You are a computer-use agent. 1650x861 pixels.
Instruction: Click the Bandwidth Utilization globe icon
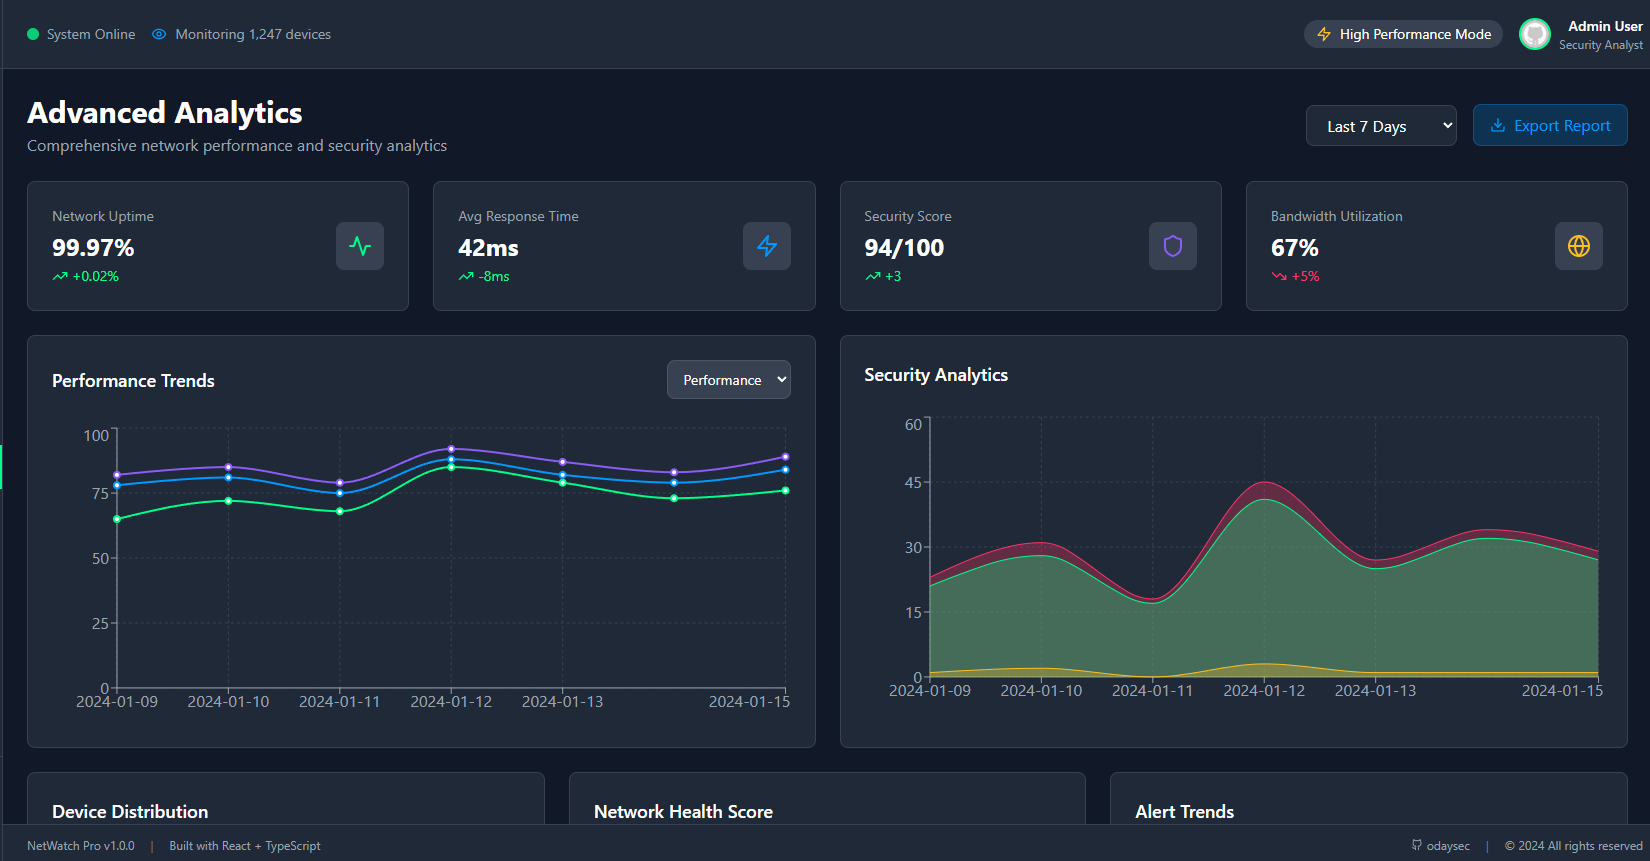tap(1579, 246)
